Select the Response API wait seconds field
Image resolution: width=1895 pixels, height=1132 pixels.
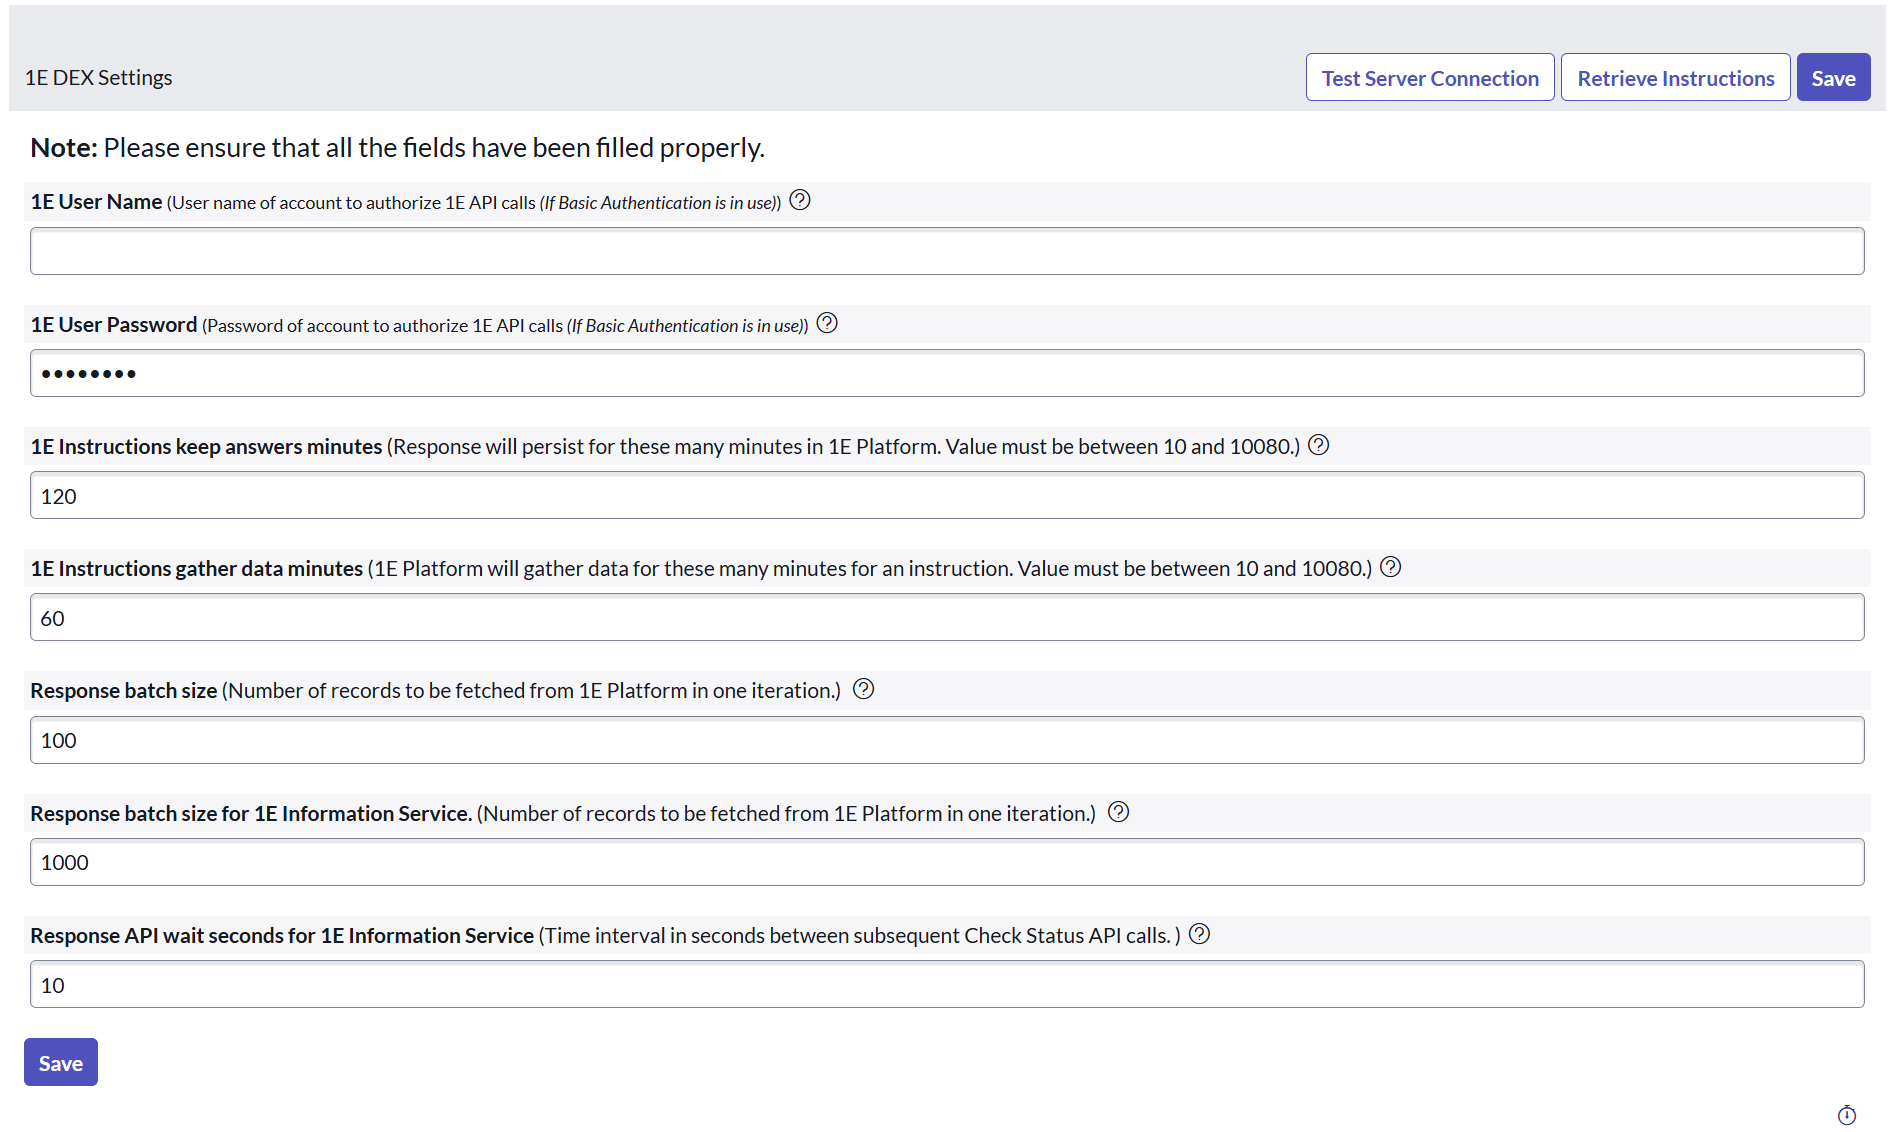[946, 985]
